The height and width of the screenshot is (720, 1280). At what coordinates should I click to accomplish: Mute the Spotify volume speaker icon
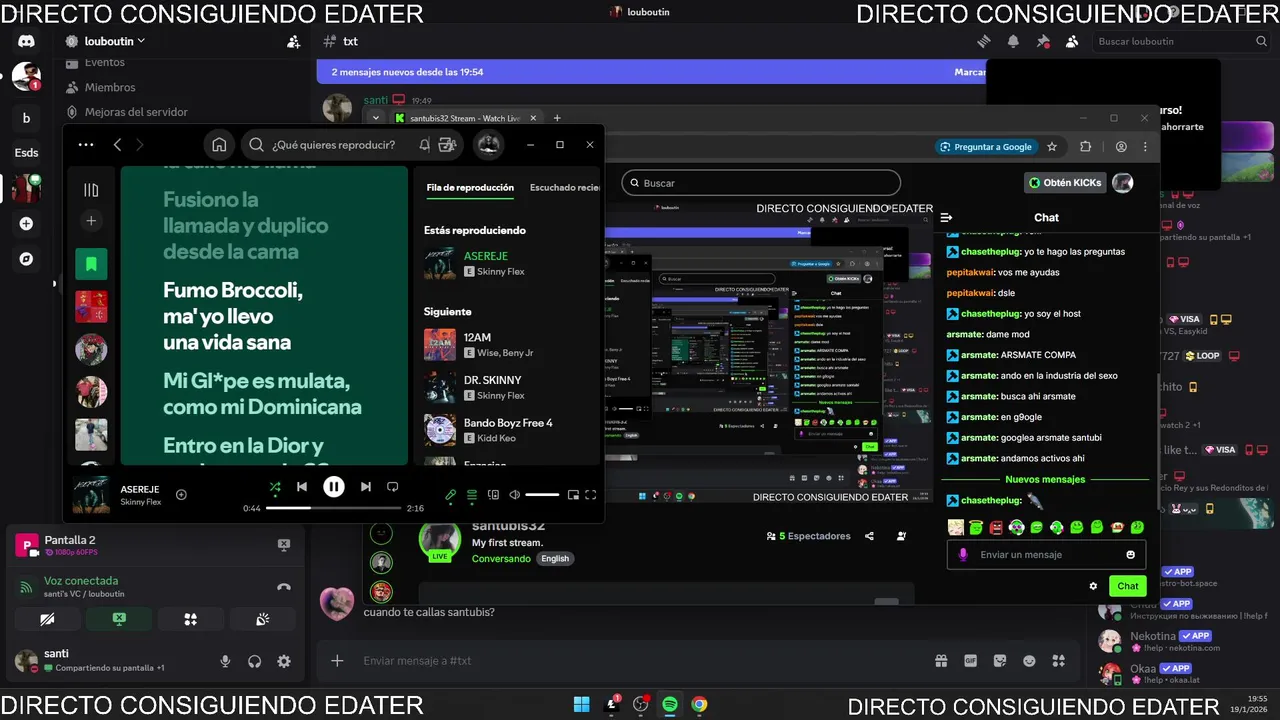514,494
